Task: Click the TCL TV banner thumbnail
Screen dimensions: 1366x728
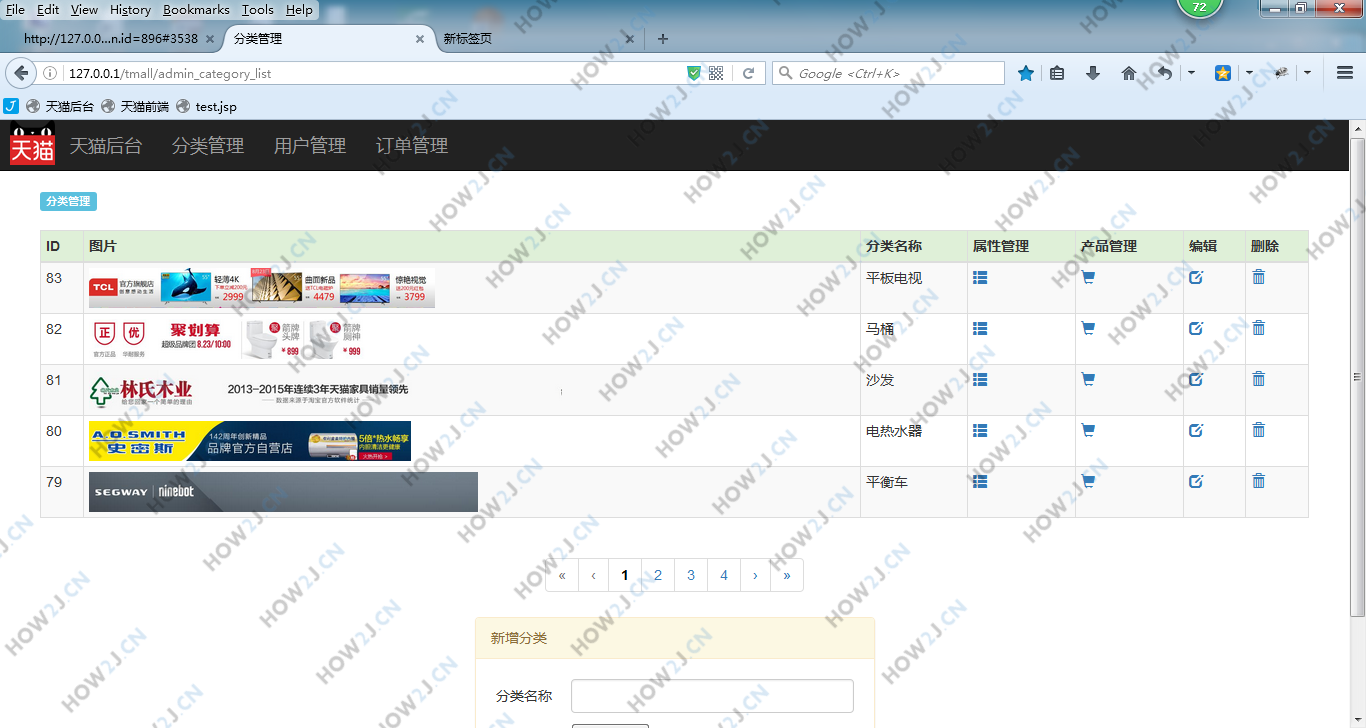Action: [x=262, y=288]
